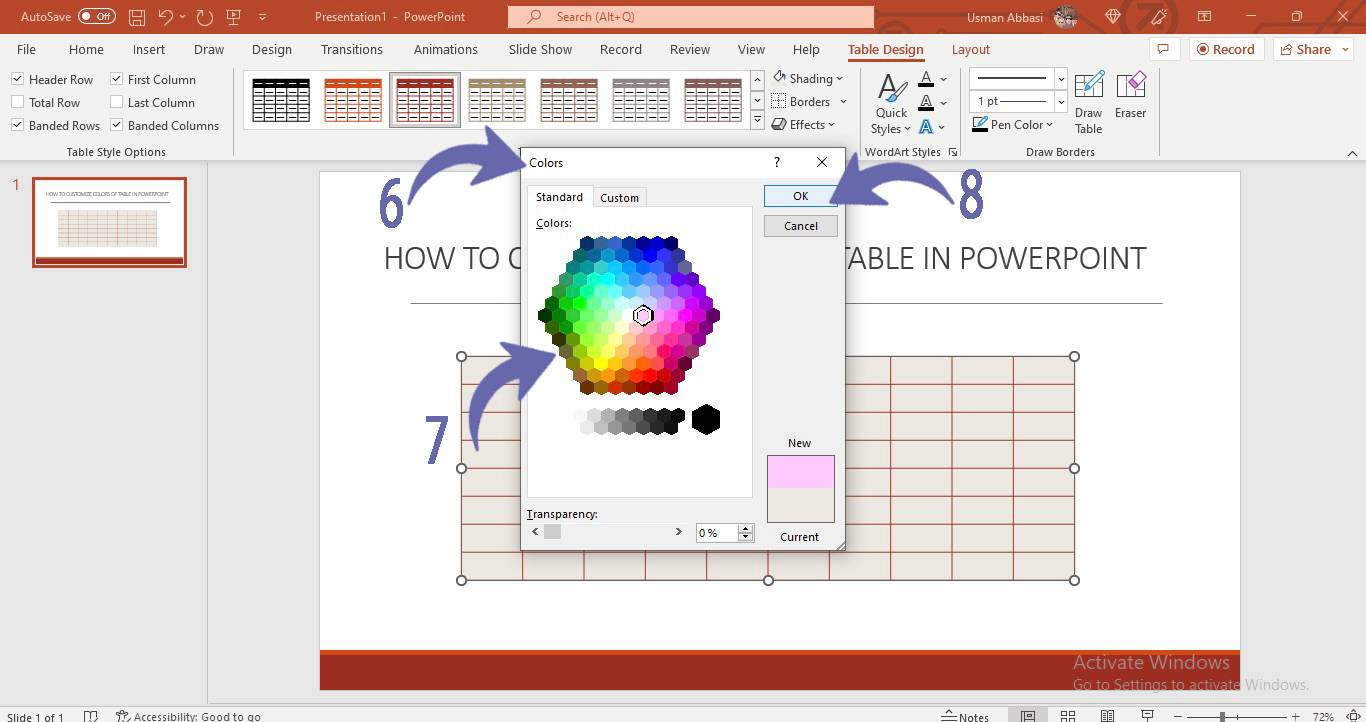
Task: Select the black table style
Action: tap(281, 100)
